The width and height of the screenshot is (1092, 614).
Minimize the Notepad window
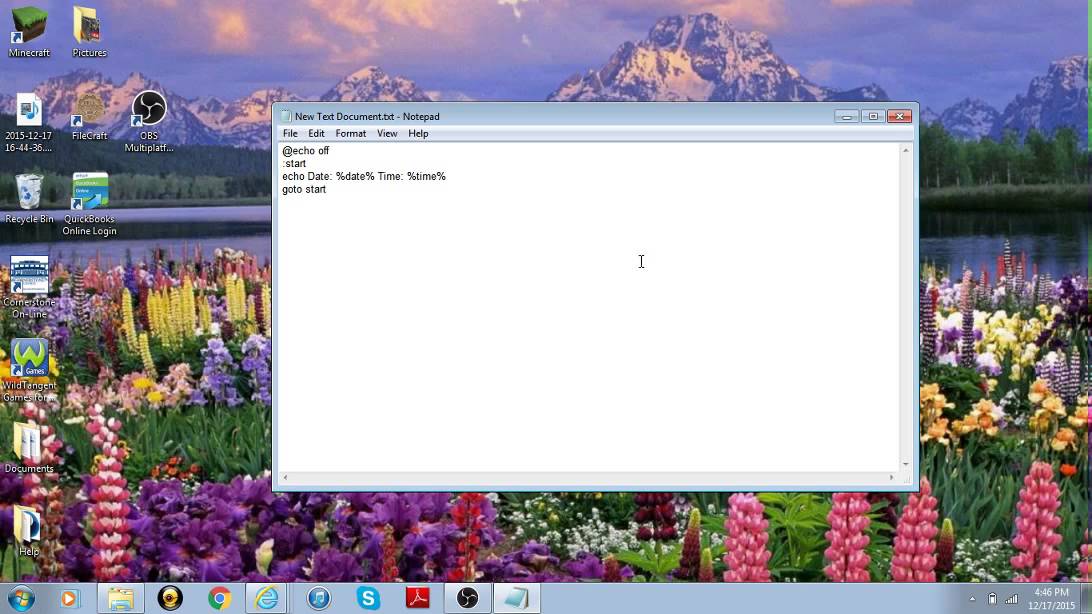pyautogui.click(x=846, y=116)
